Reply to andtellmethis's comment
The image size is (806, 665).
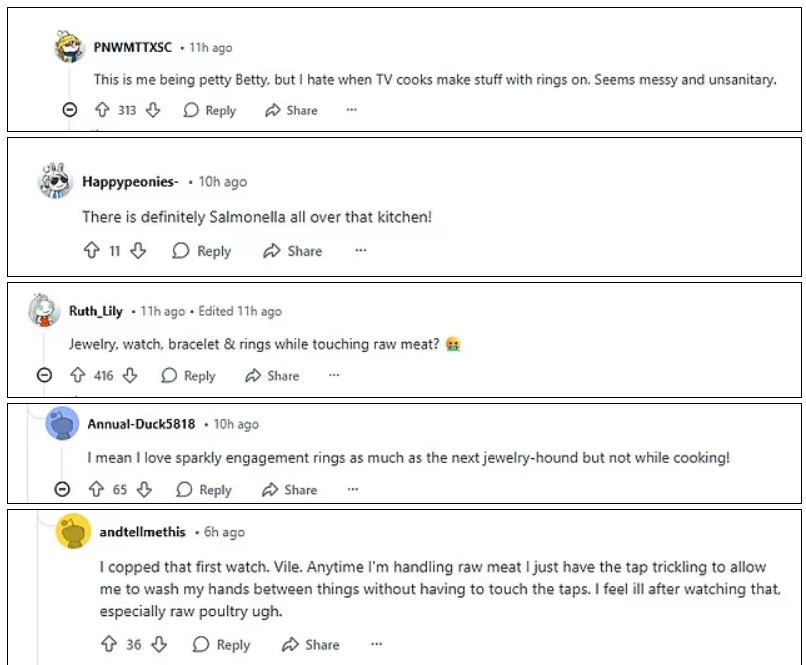point(222,645)
